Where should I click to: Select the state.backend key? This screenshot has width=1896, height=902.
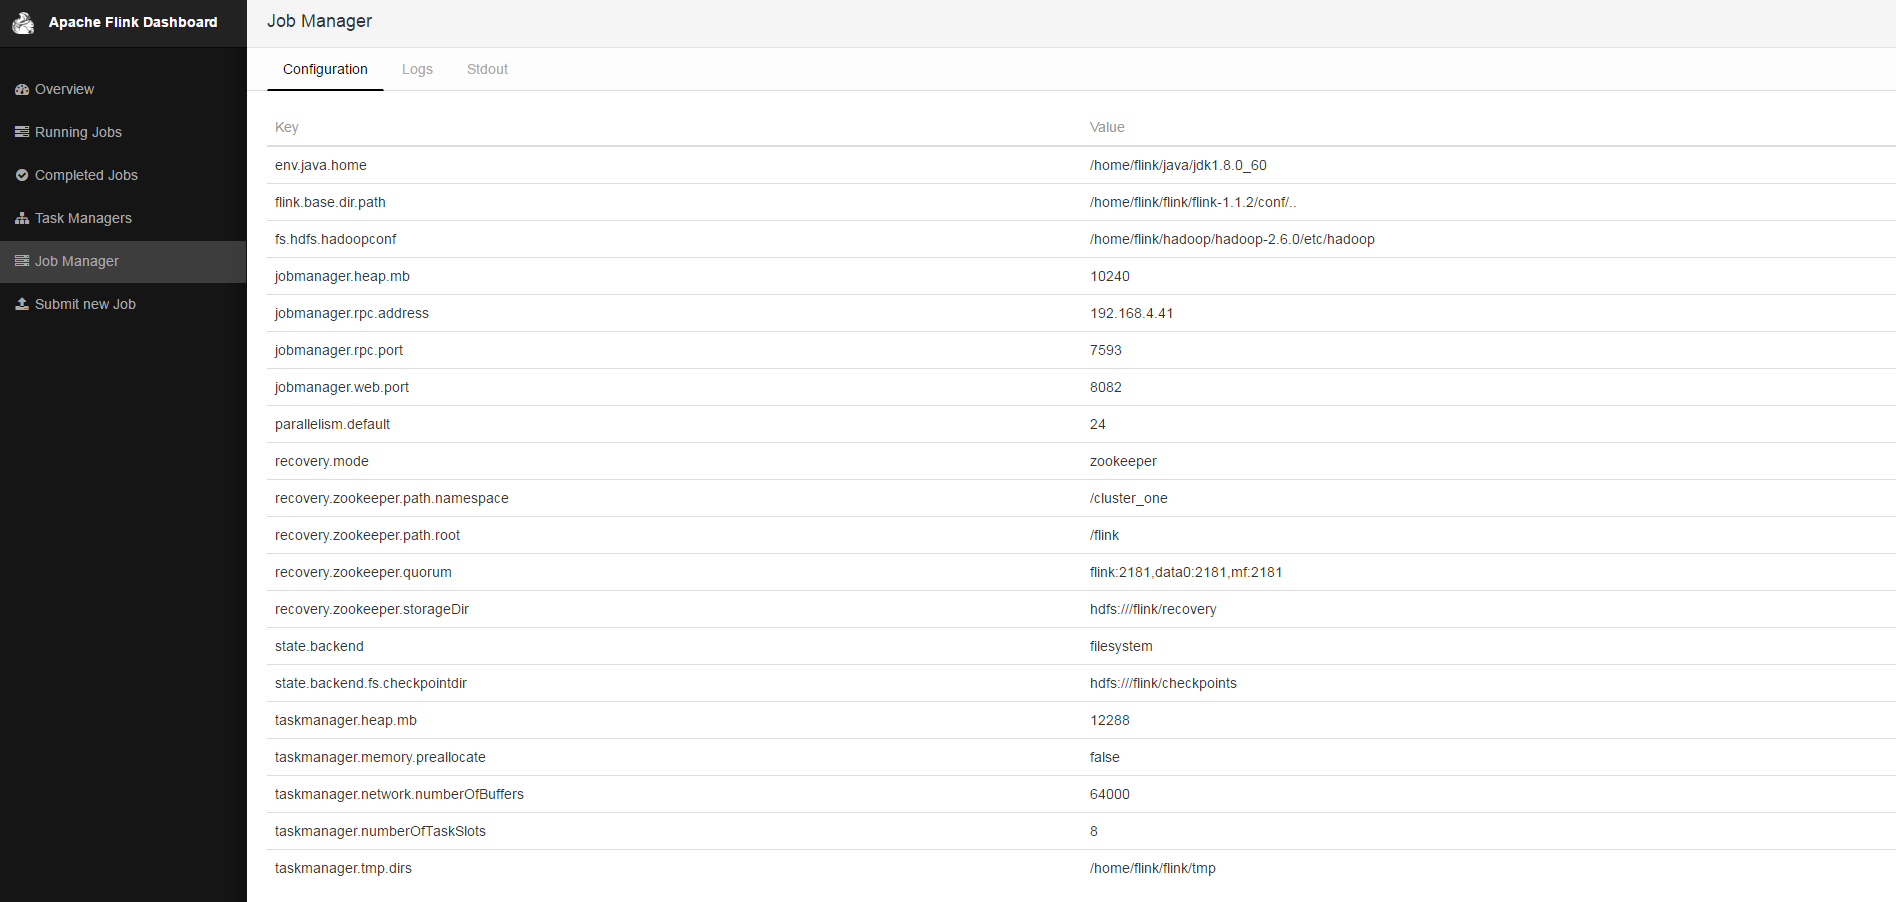(319, 646)
